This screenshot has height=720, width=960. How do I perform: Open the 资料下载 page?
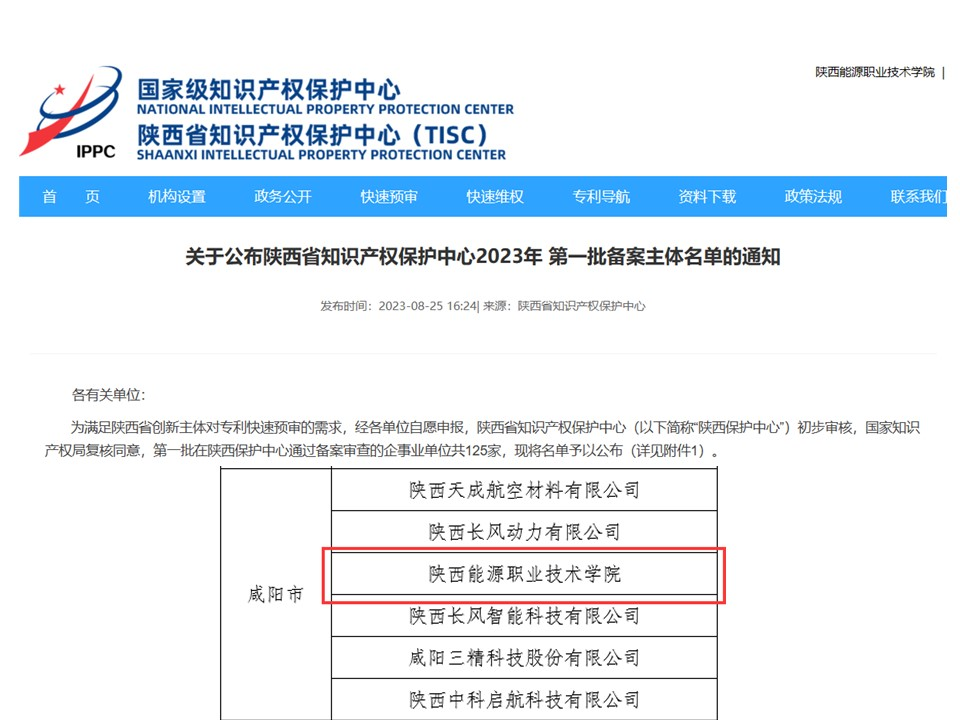[x=707, y=197]
